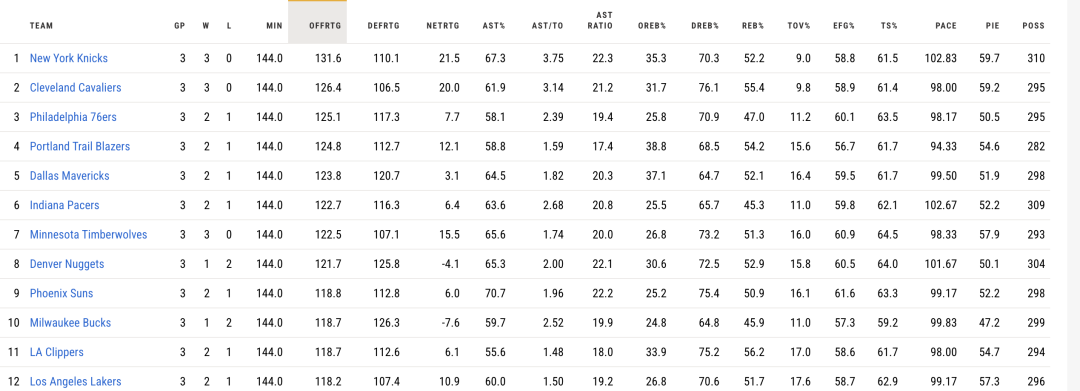This screenshot has width=1080, height=391.
Task: Open the New York Knicks team link
Action: coord(69,59)
